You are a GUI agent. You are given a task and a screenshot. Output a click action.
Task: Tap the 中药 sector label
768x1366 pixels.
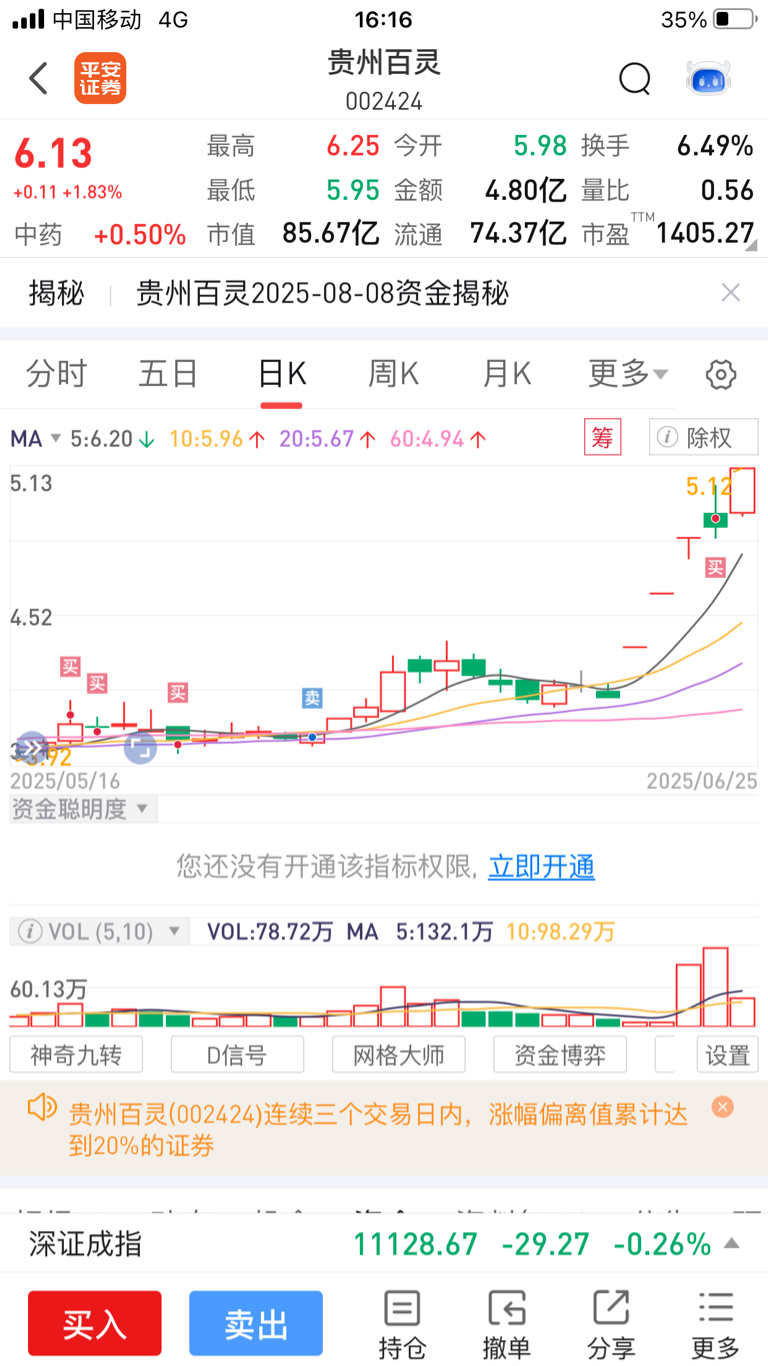point(38,235)
